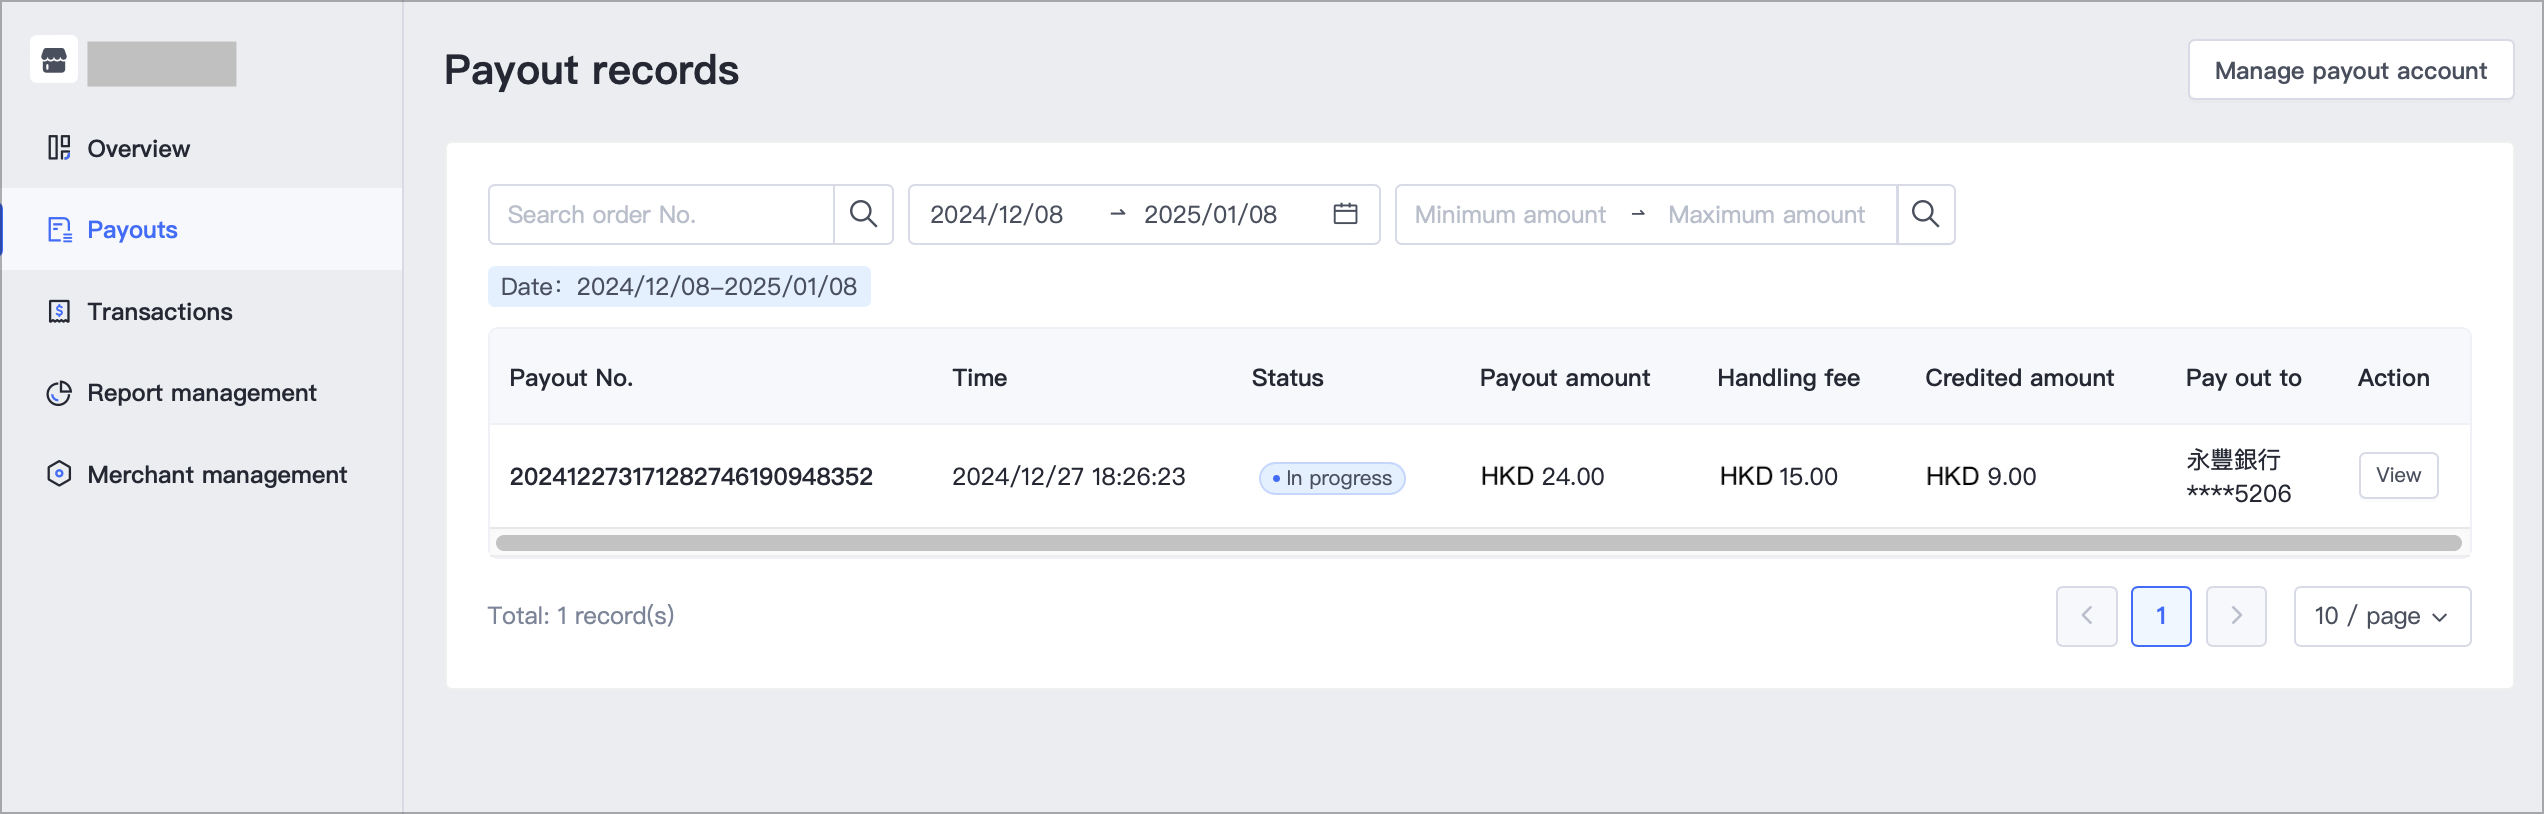The width and height of the screenshot is (2544, 814).
Task: Open Report management section
Action: (x=201, y=393)
